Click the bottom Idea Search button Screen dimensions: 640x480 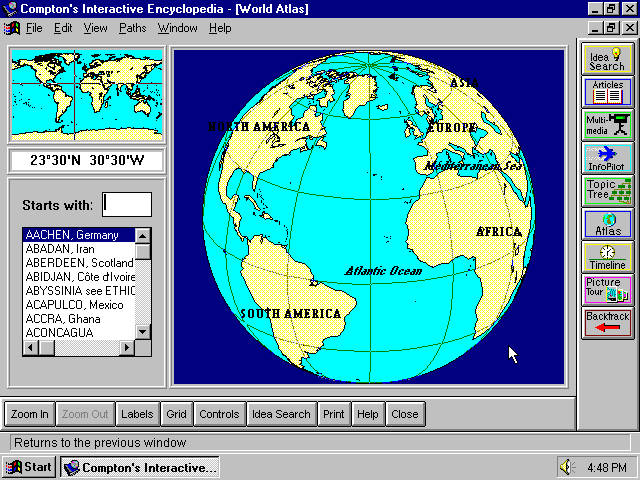[x=281, y=414]
